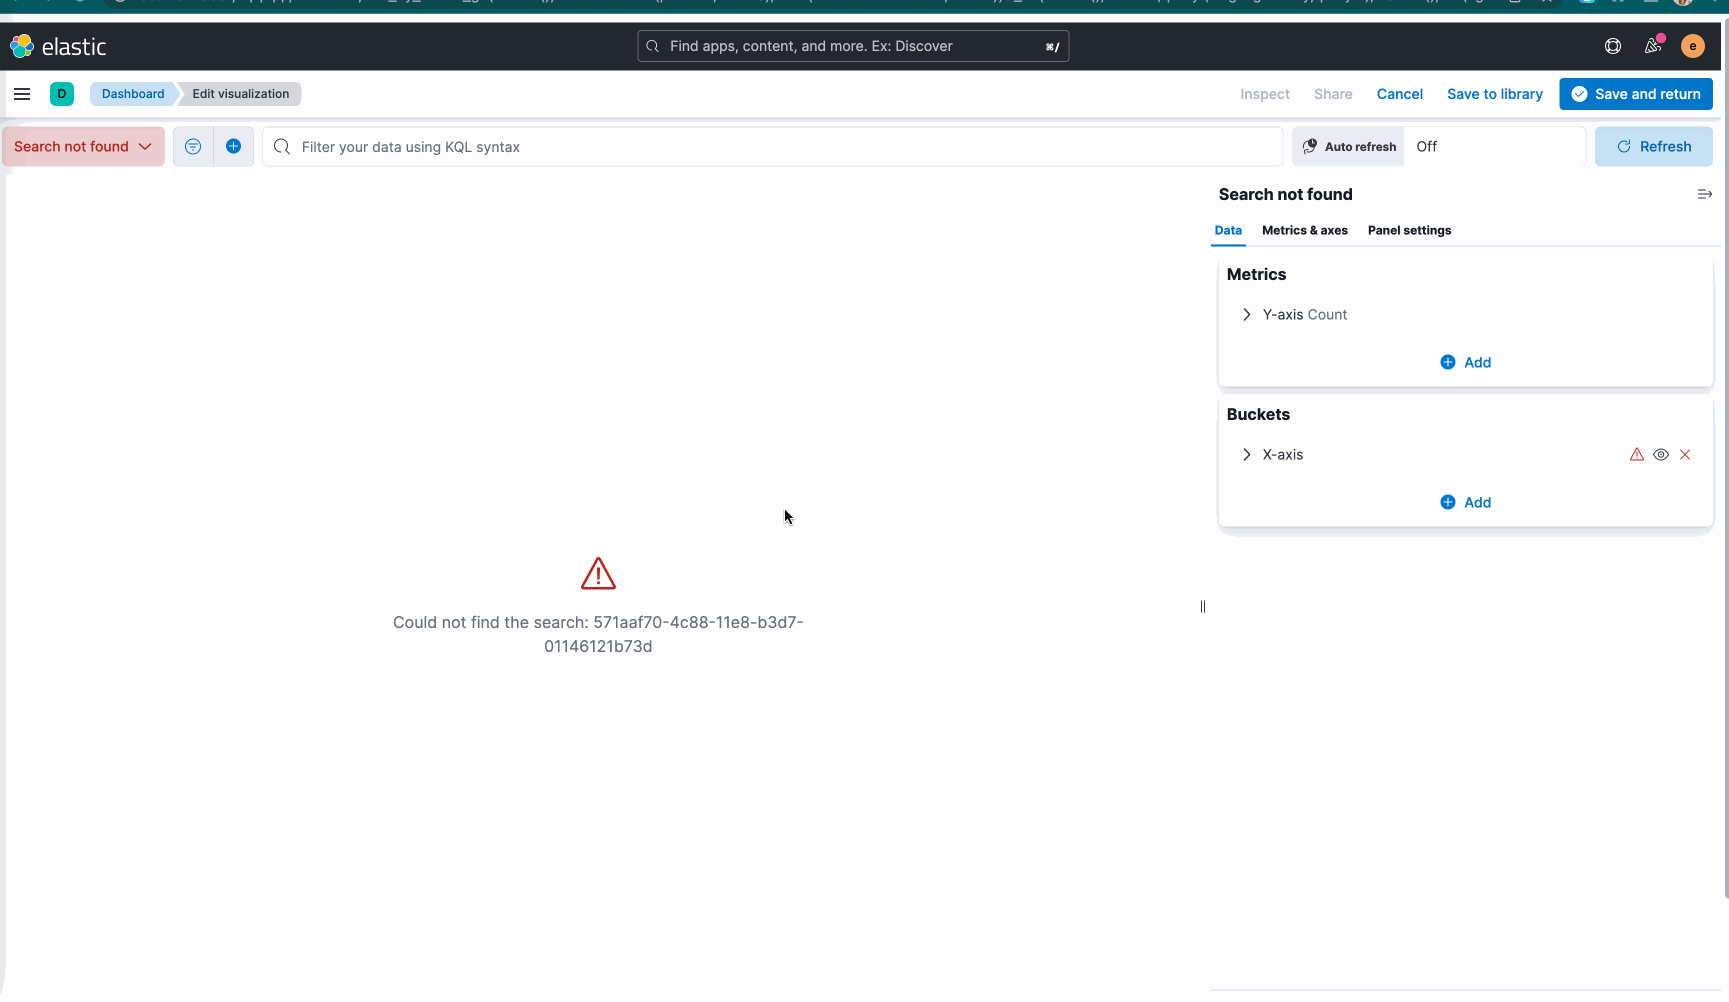Focus the KQL filter query field
Screen dimensions: 1729x1002
[773, 147]
